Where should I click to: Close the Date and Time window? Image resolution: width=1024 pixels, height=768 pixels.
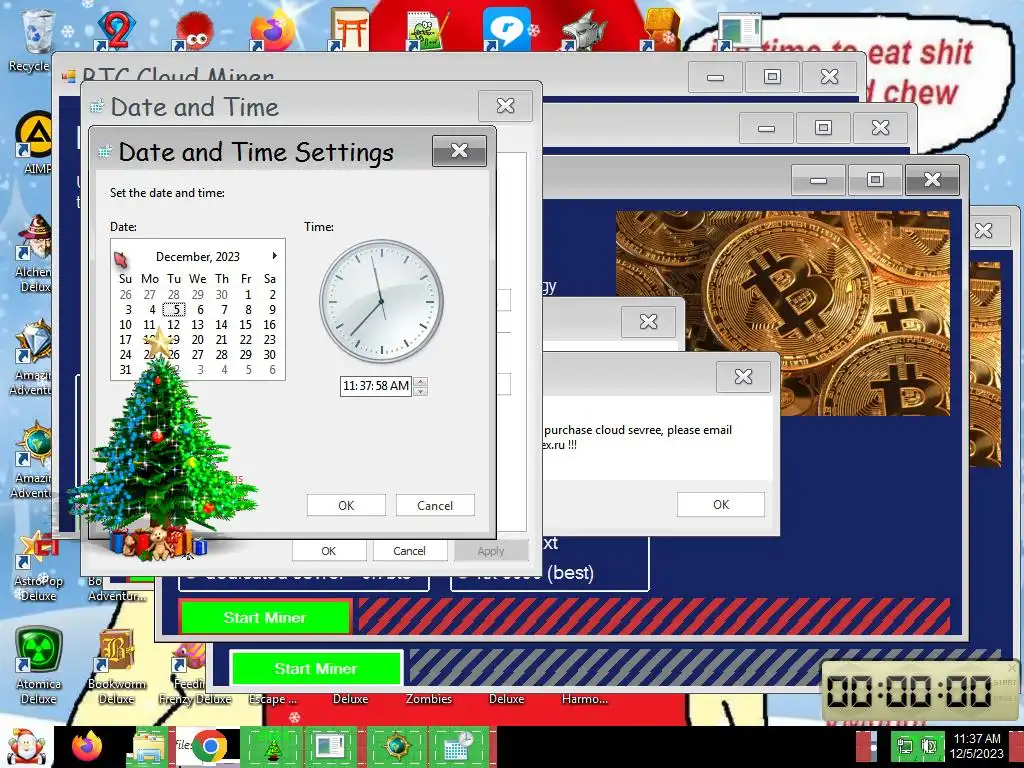coord(505,105)
